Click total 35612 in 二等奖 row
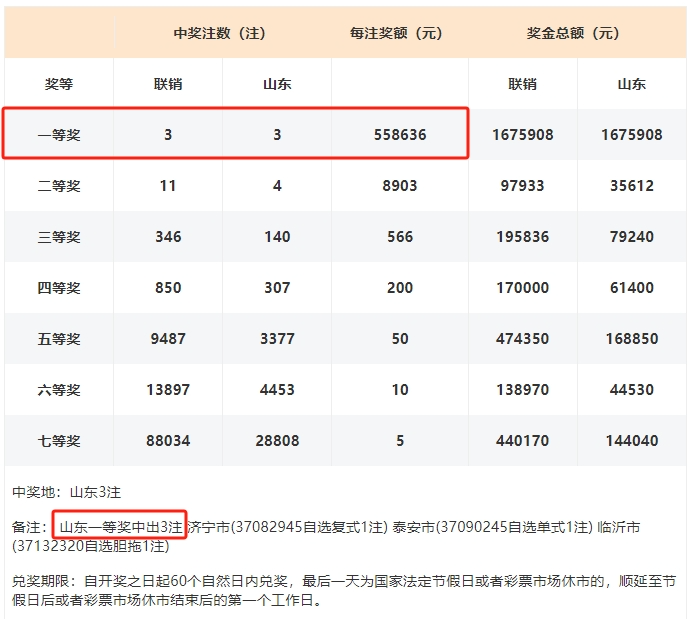Viewport: 693px width, 619px height. click(x=632, y=186)
